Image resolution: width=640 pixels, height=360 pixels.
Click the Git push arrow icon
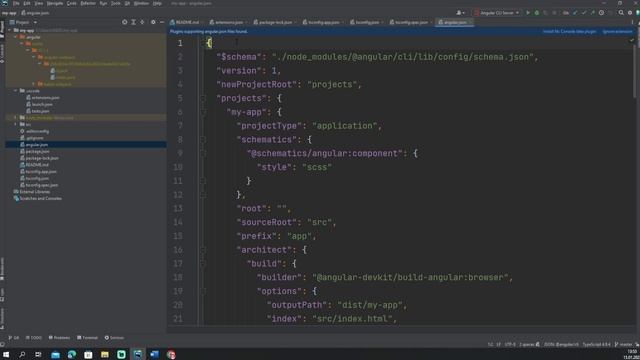click(593, 13)
